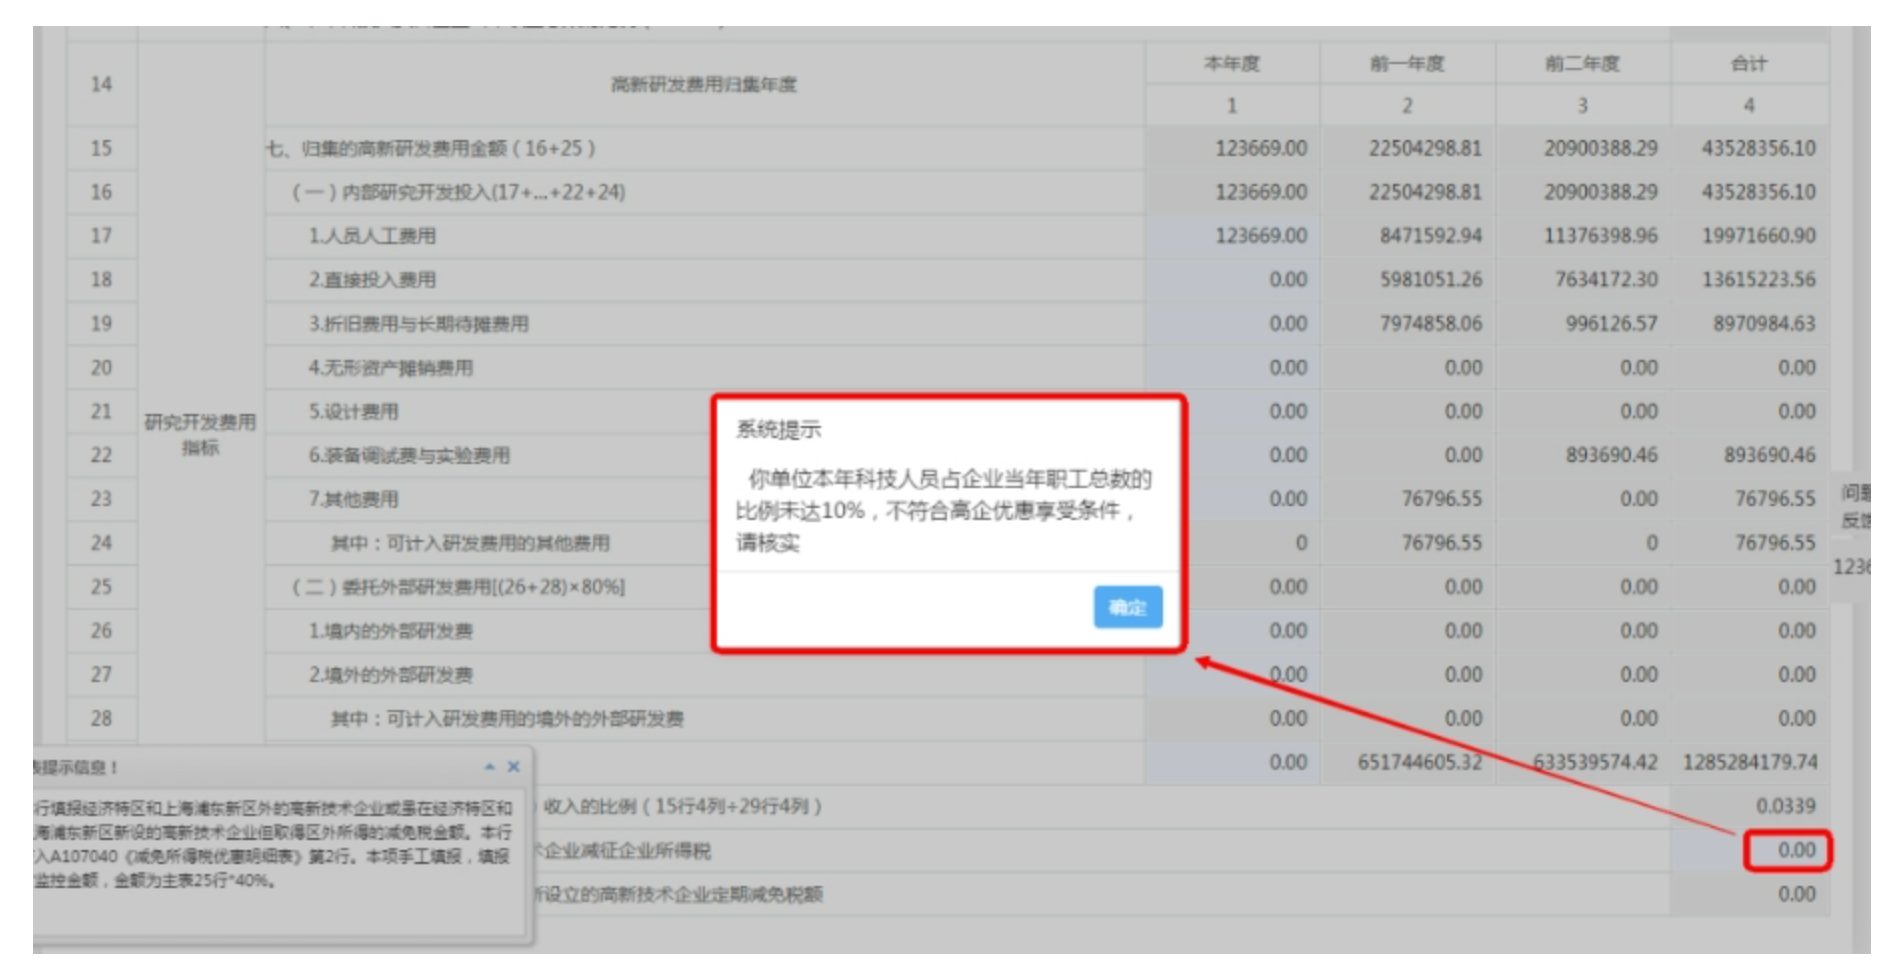Click 11376398.96 in row 17
The image size is (1883, 965).
[x=1600, y=236]
